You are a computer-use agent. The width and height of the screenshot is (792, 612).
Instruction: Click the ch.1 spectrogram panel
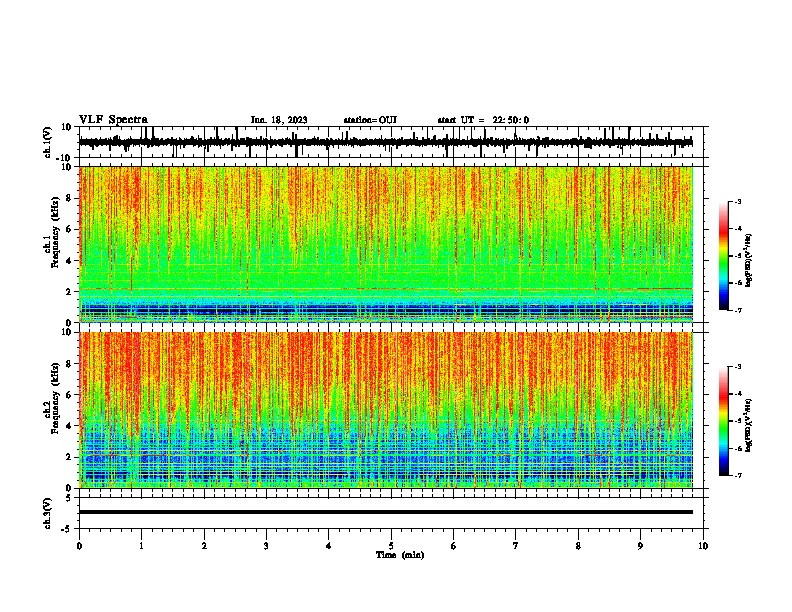click(386, 244)
